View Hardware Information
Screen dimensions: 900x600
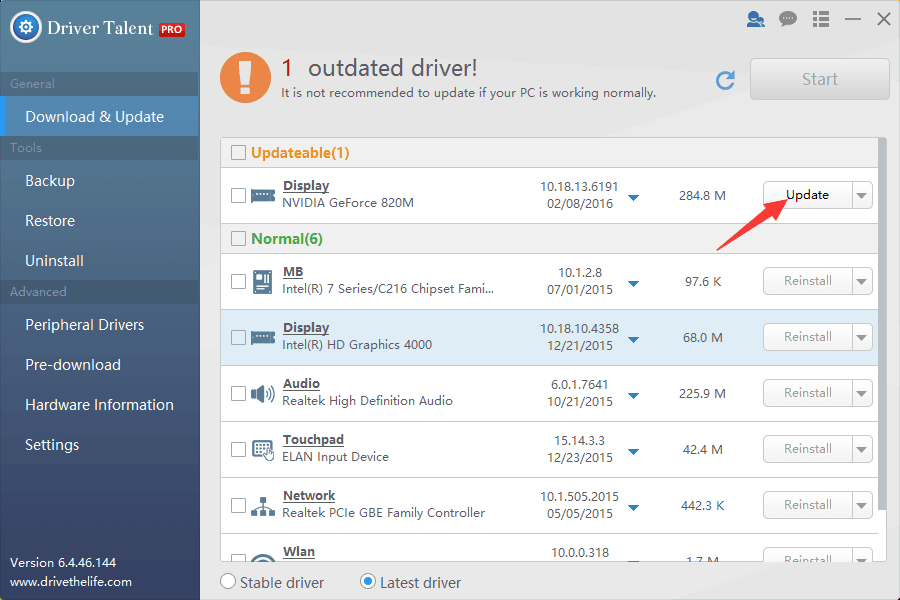[x=100, y=405]
